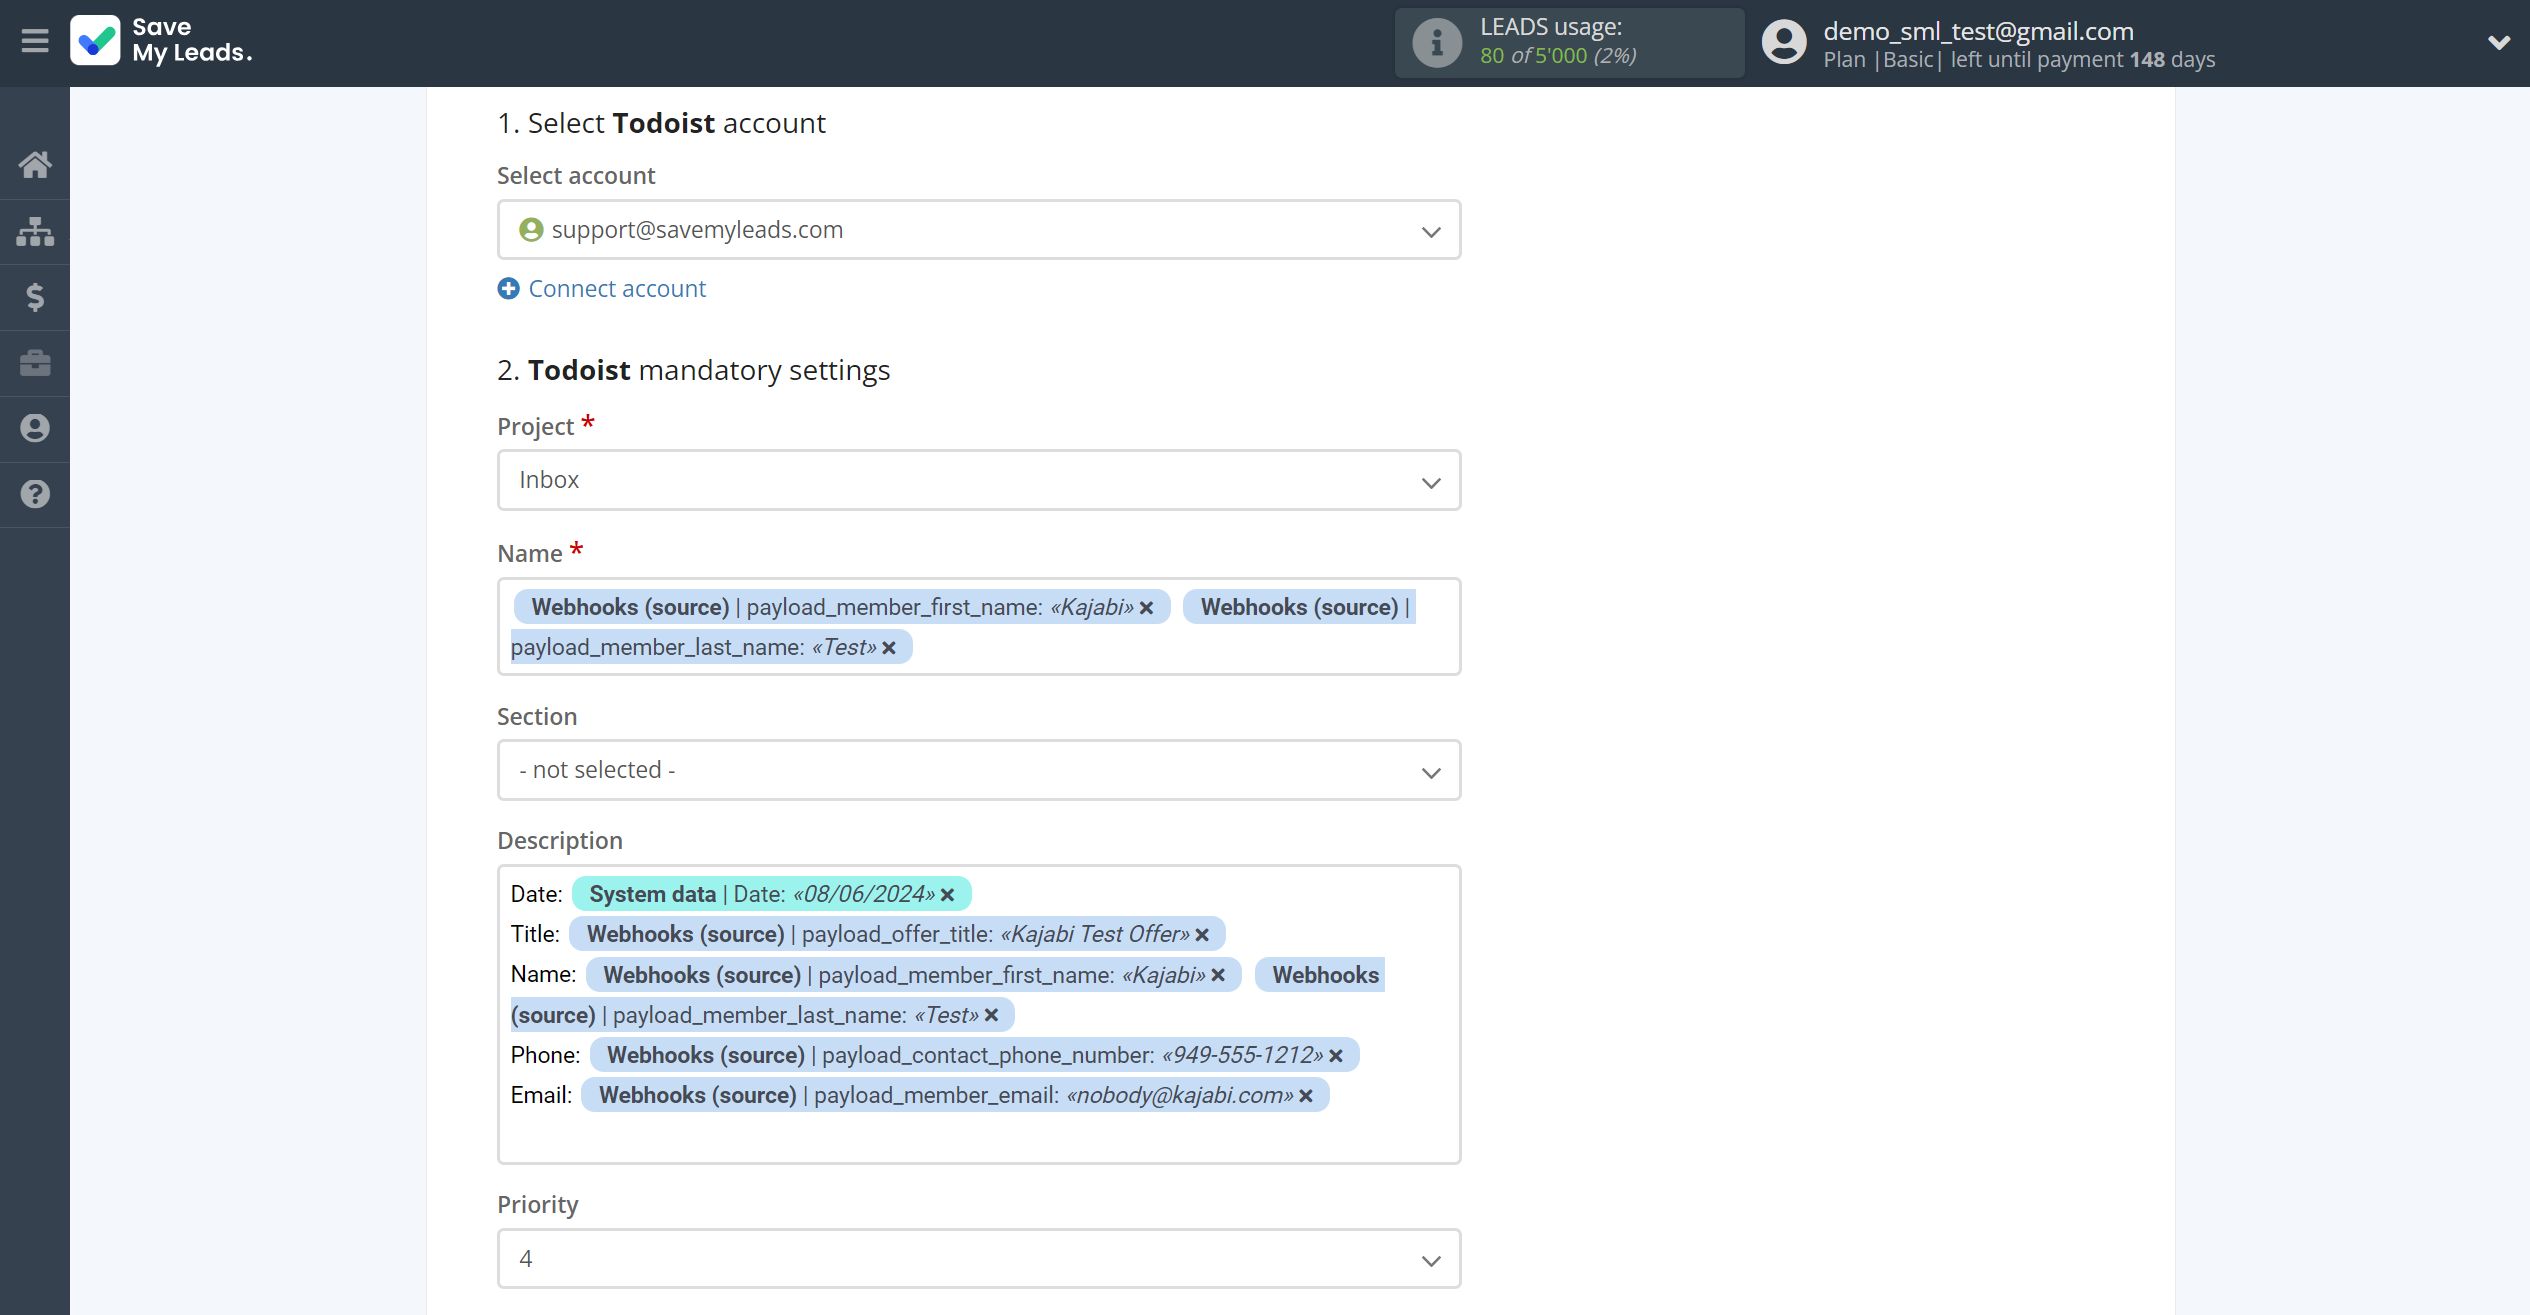
Task: Click the Select Todoist account heading
Action: point(661,123)
